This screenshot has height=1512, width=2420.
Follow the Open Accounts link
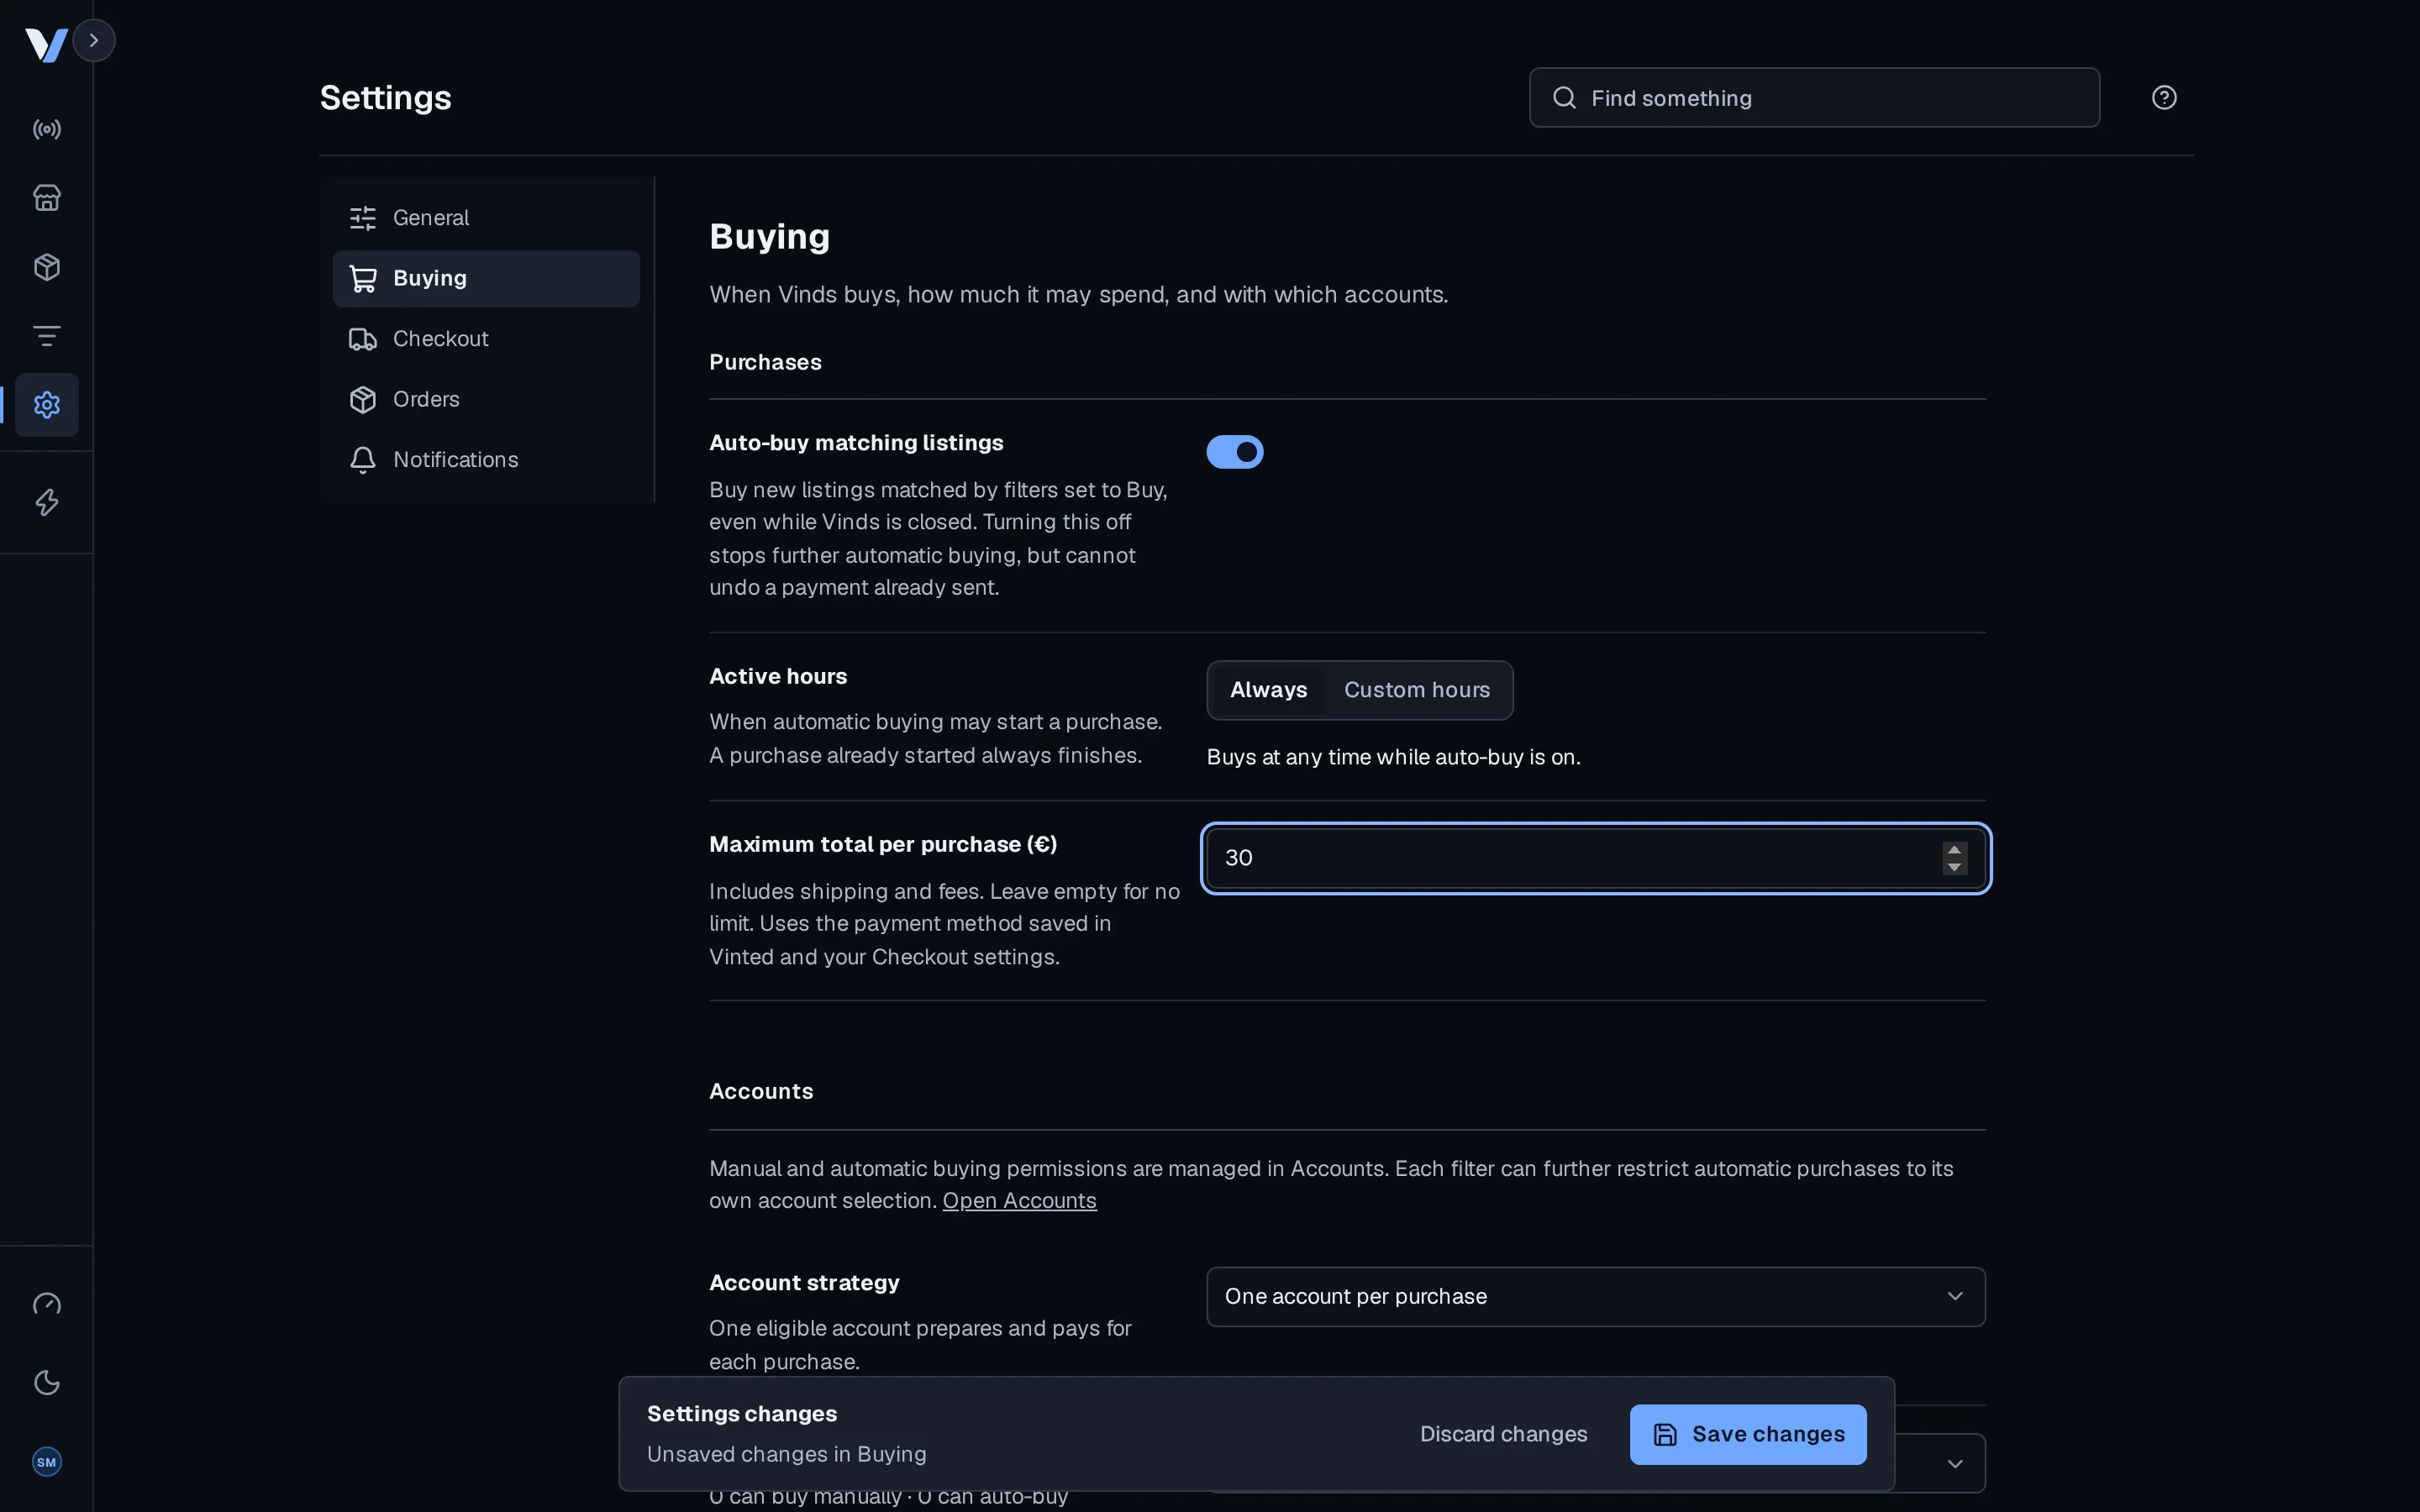coord(1019,1201)
